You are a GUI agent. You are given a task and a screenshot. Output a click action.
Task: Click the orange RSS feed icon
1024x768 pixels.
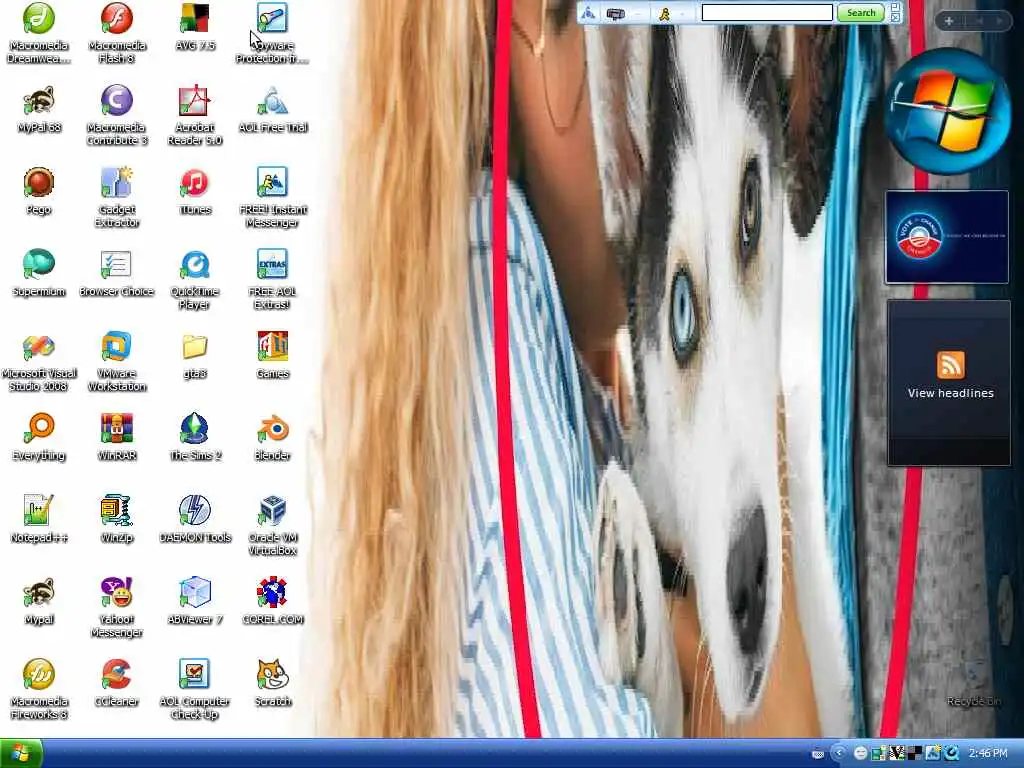(950, 364)
